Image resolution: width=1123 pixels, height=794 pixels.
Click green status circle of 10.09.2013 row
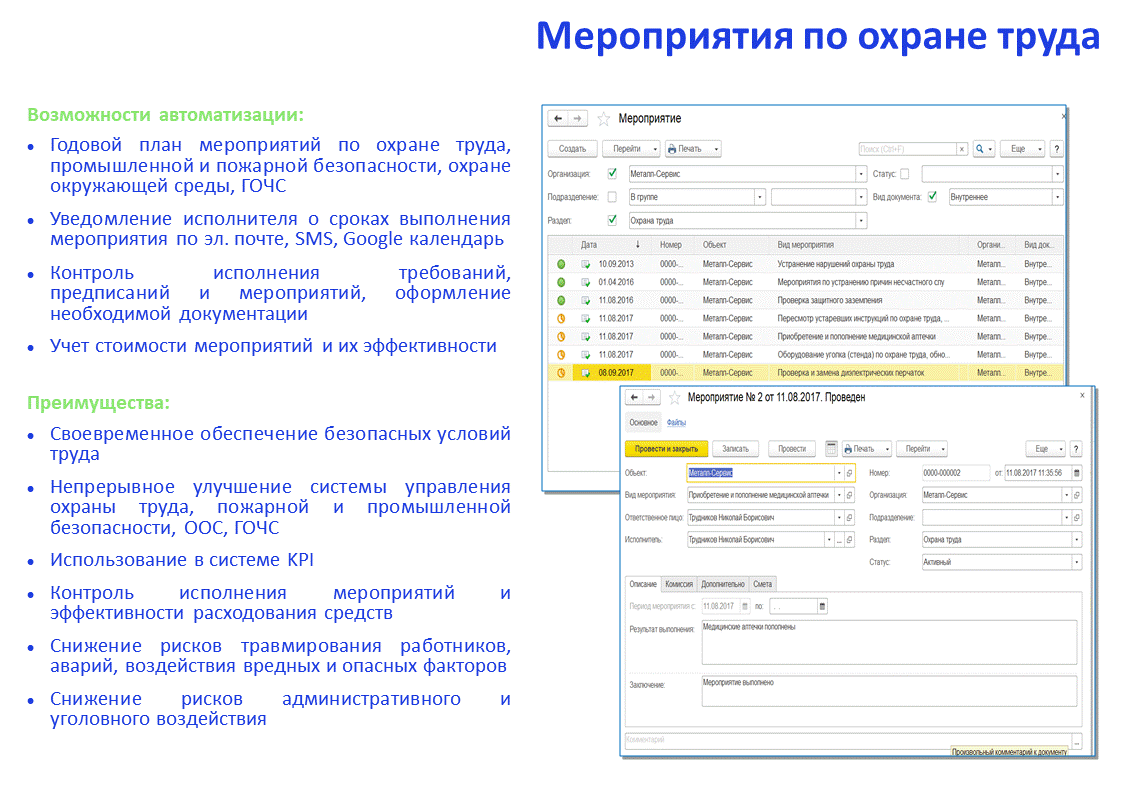[x=561, y=264]
